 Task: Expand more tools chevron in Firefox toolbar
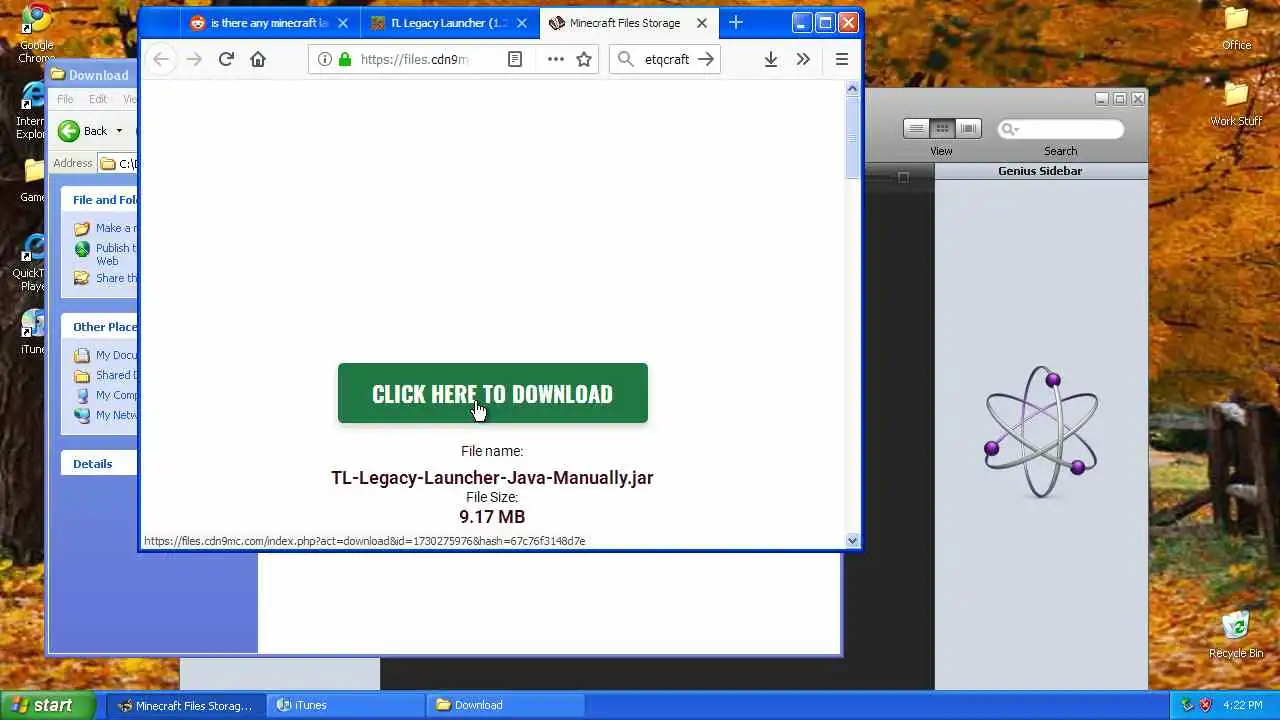click(x=803, y=59)
